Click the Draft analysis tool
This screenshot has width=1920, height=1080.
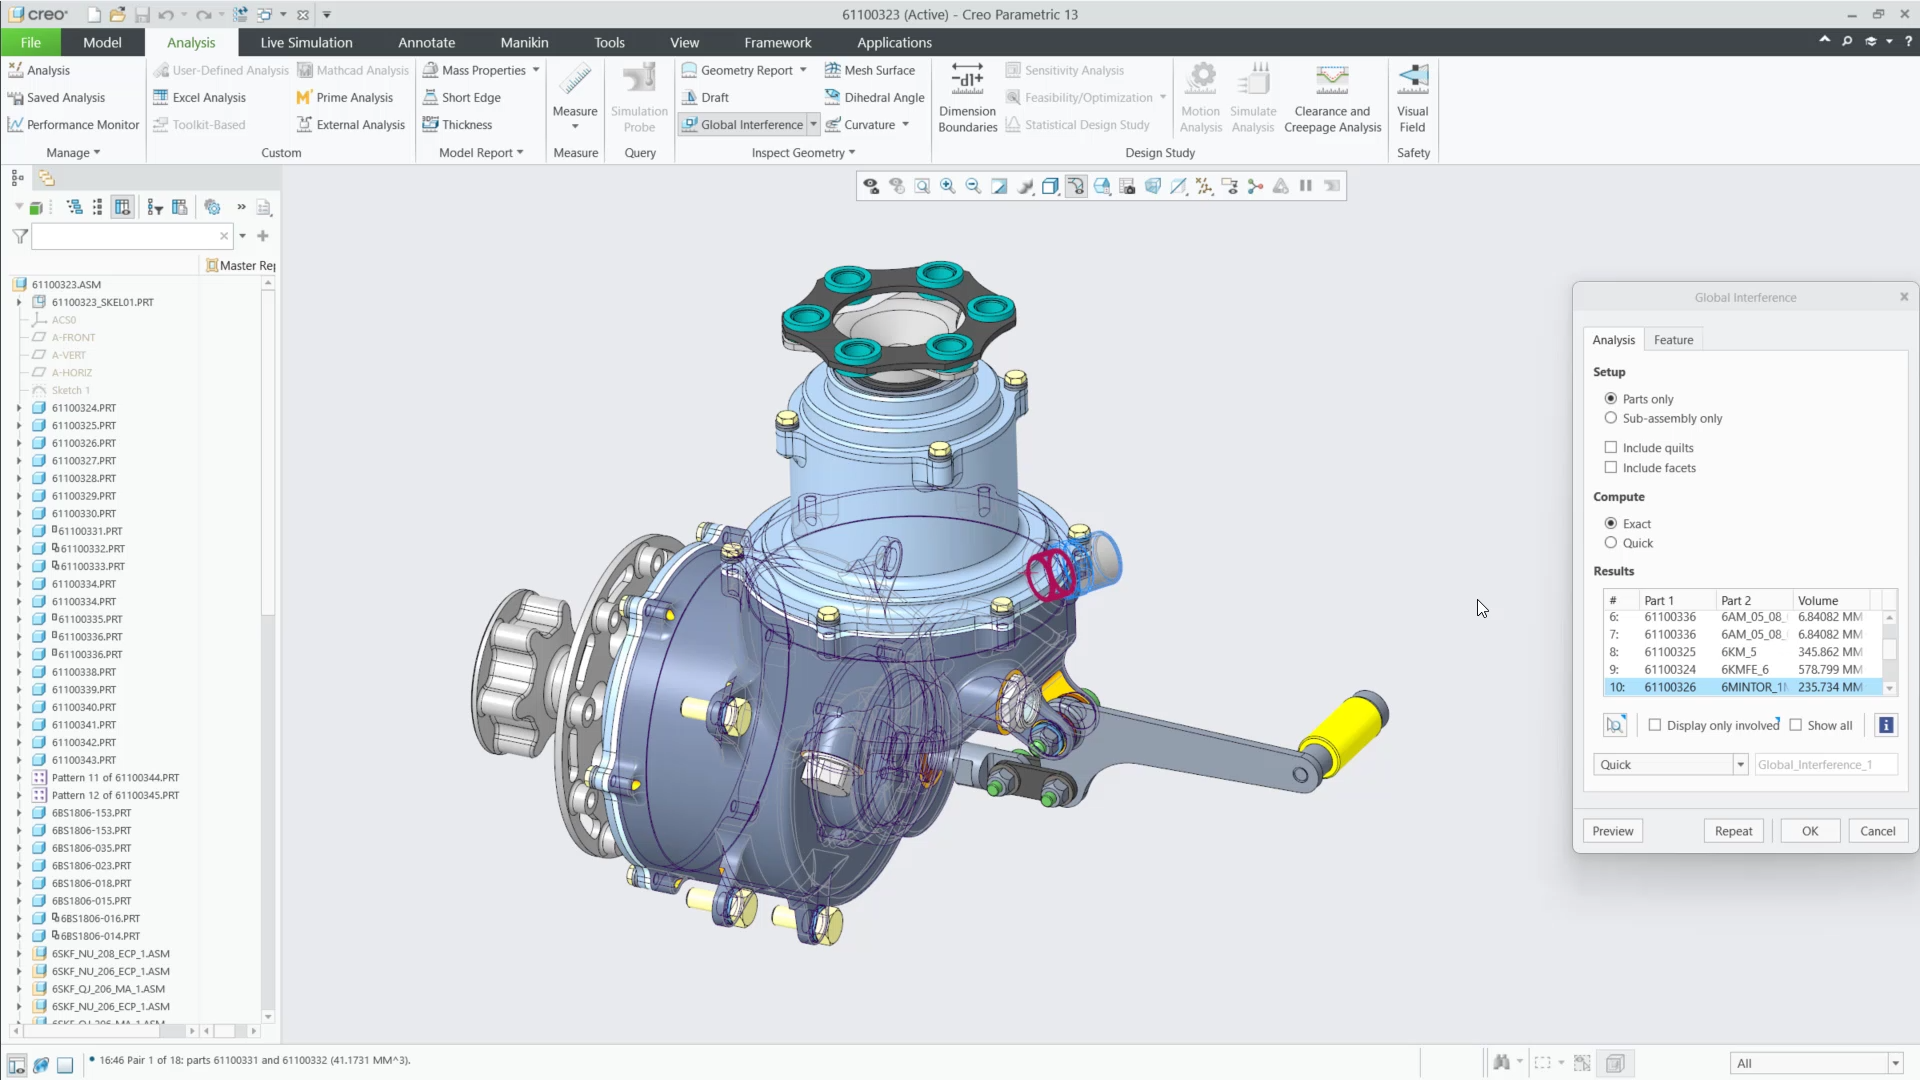coord(705,97)
